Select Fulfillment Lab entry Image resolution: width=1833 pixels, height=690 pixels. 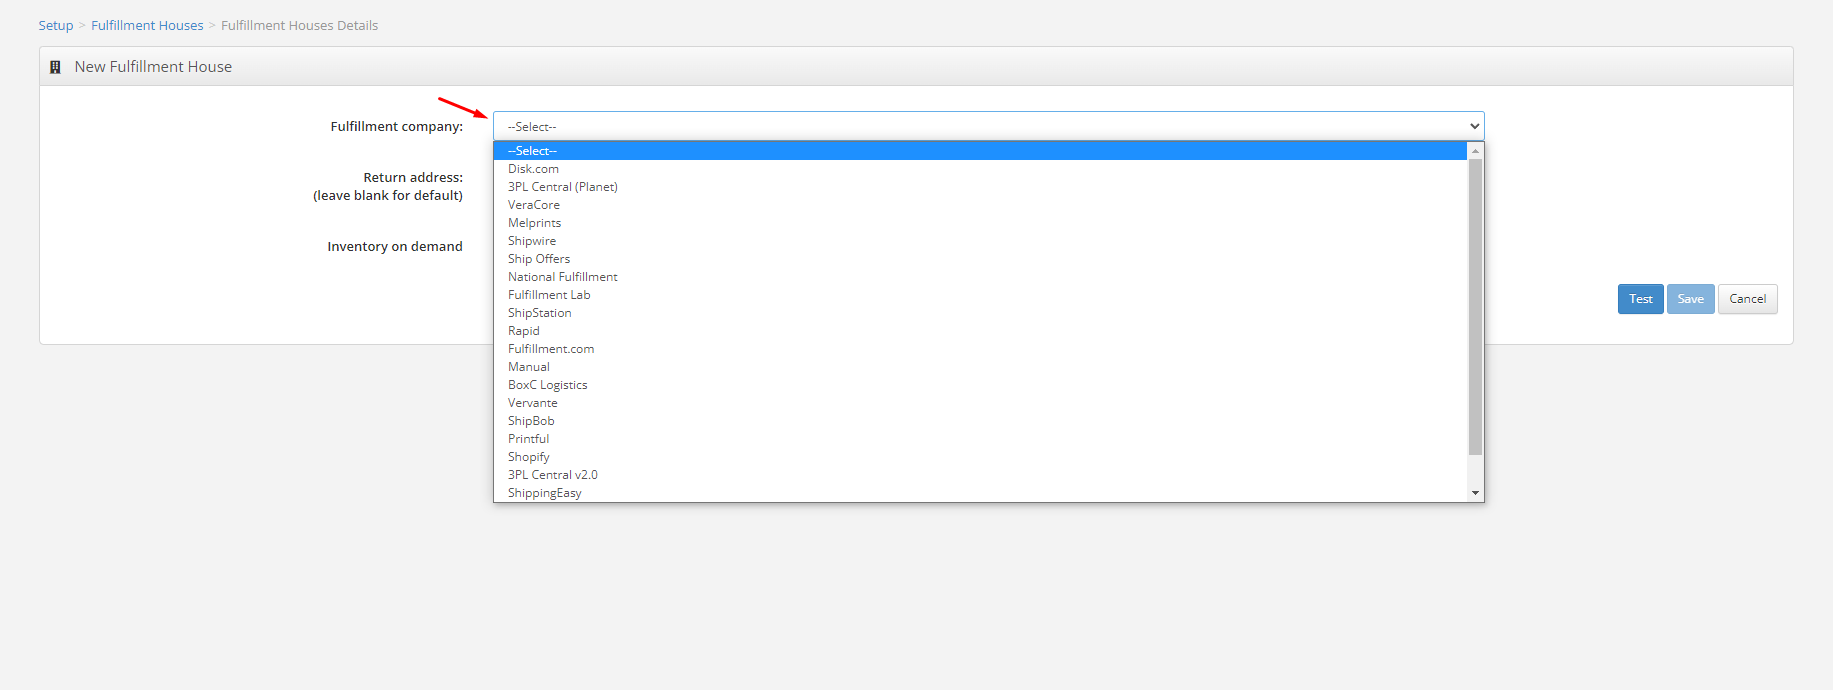(980, 295)
